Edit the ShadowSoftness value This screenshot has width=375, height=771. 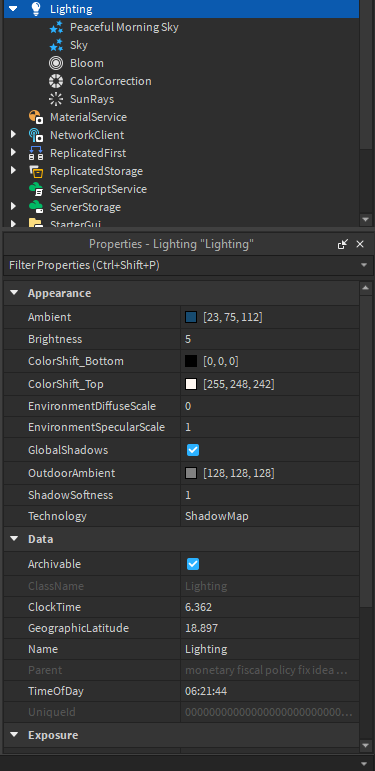click(x=269, y=495)
